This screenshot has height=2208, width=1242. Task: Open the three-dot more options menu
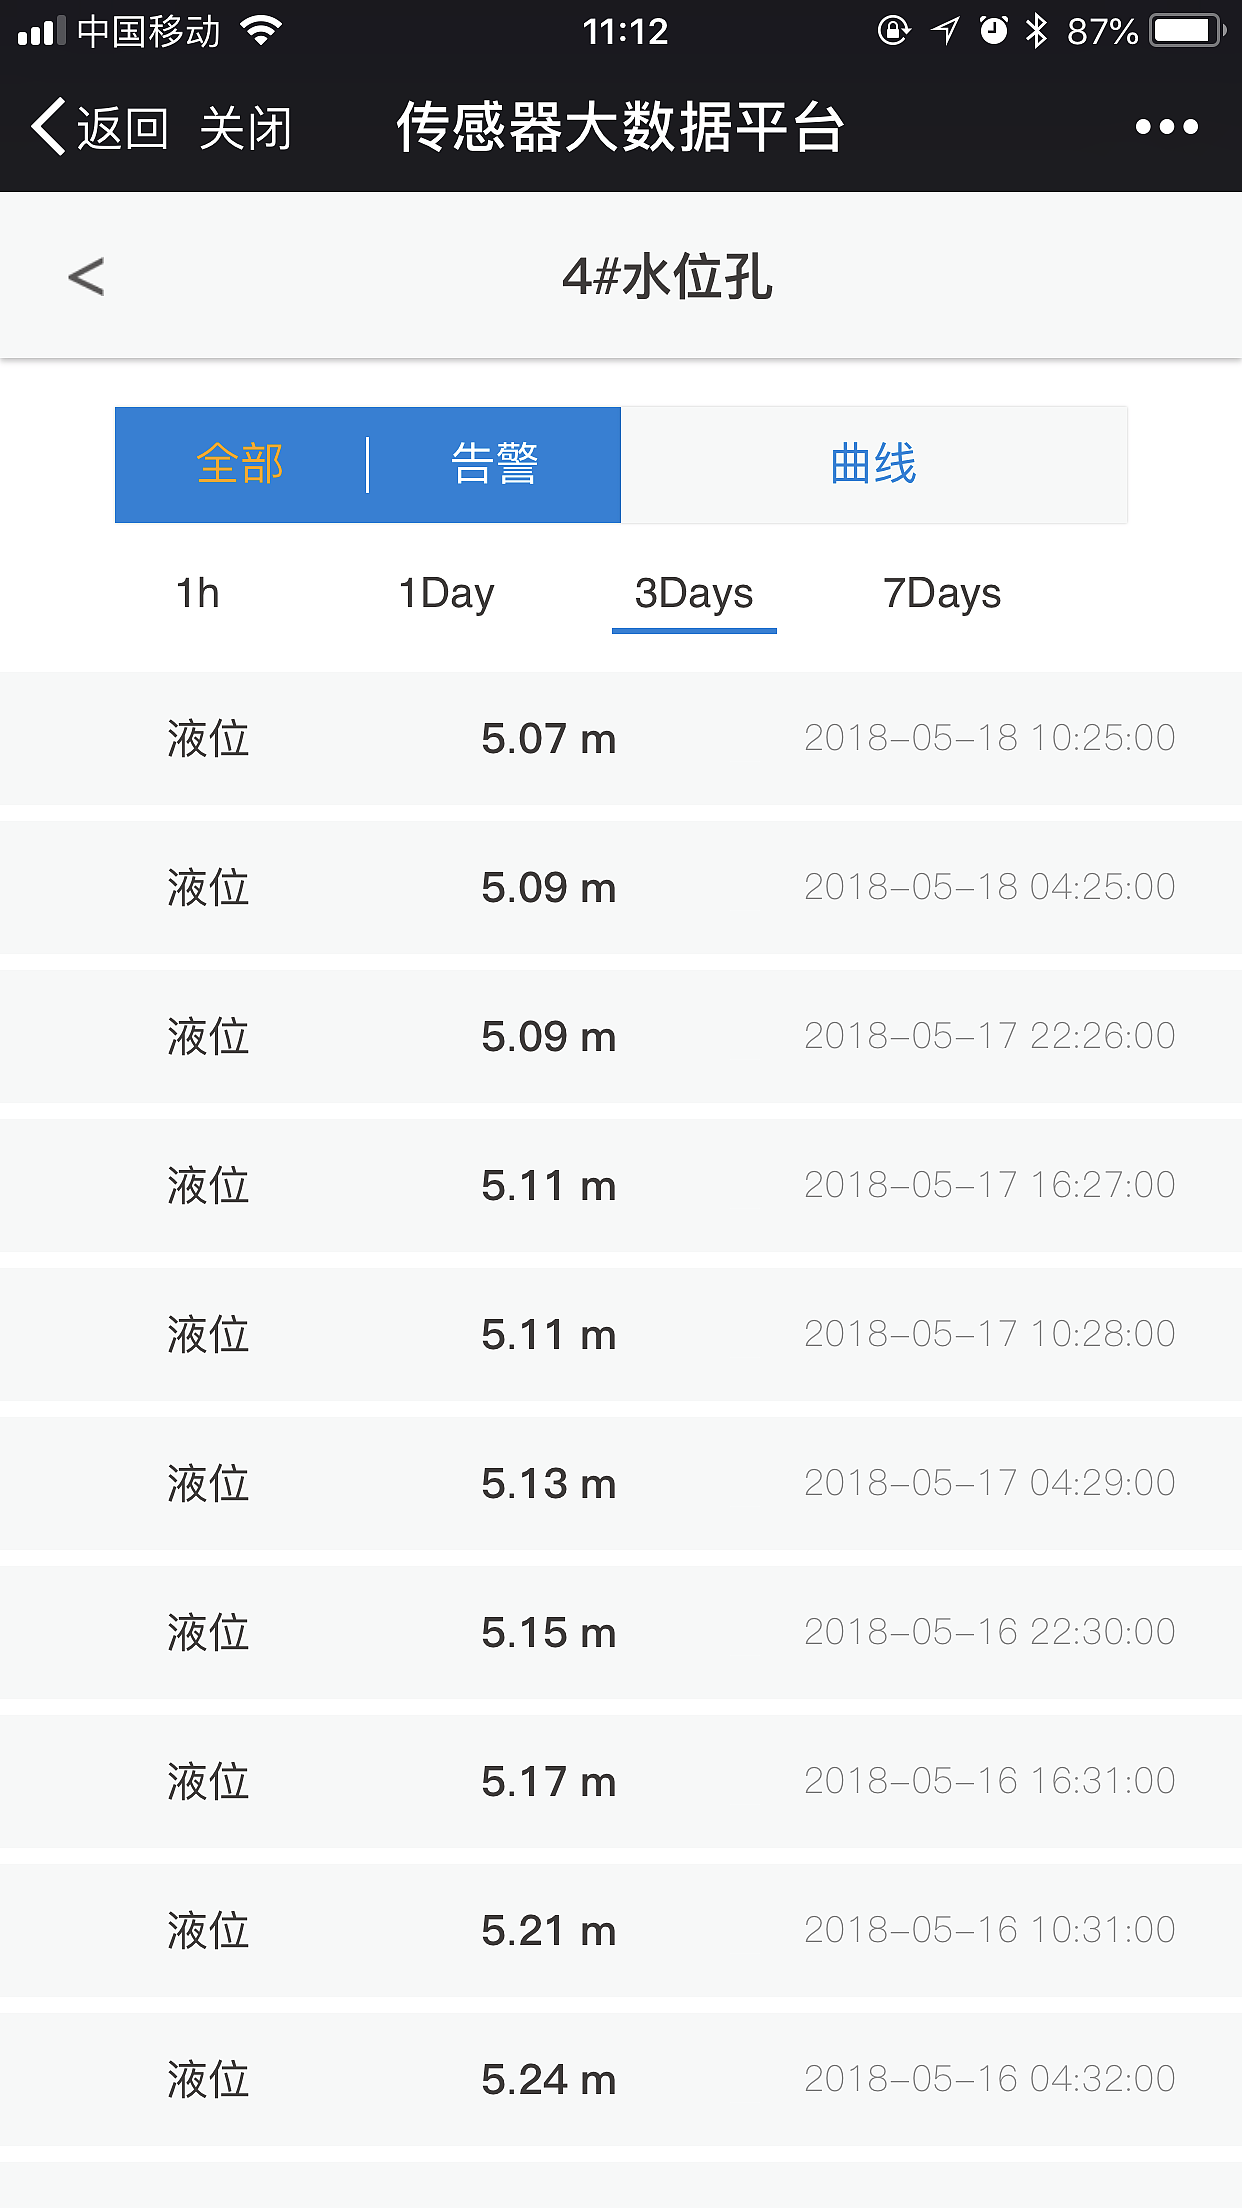(1166, 127)
